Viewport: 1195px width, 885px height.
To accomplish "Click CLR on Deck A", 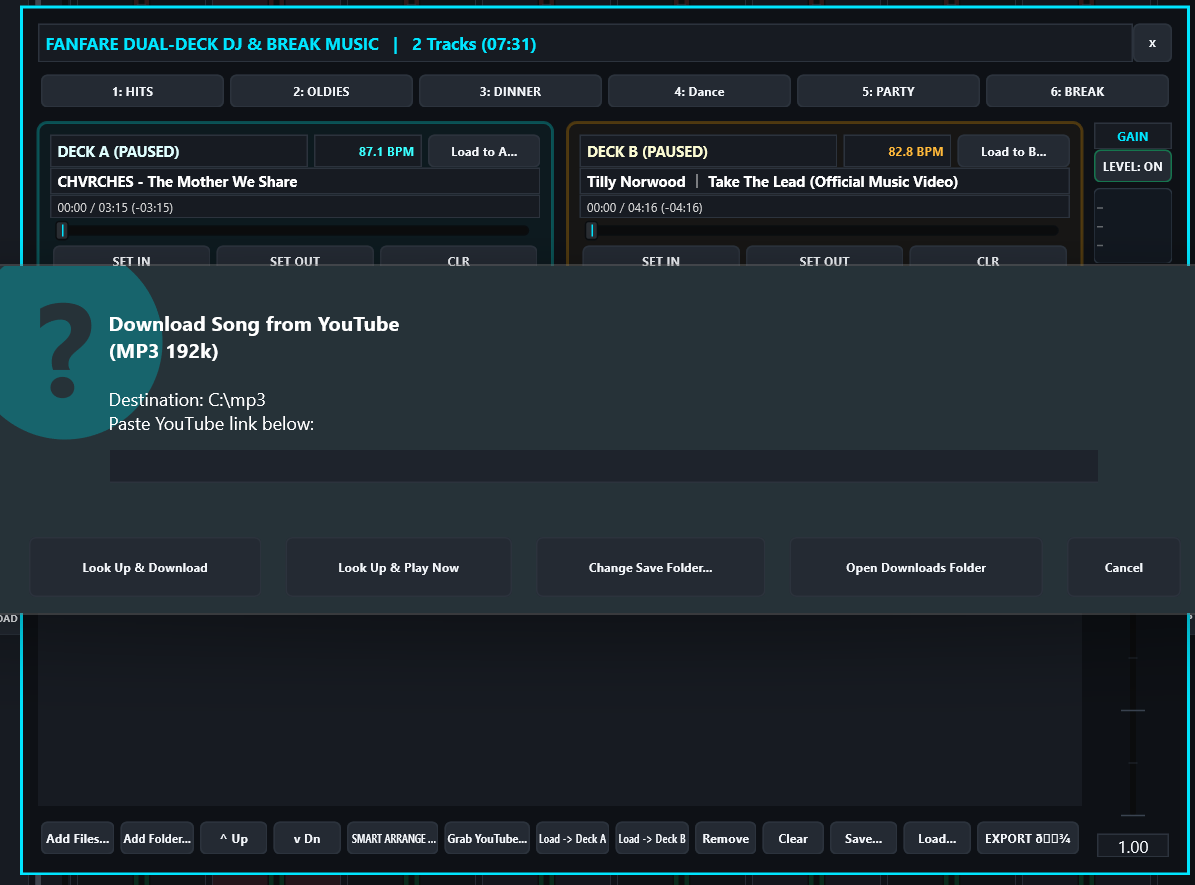I will click(459, 256).
